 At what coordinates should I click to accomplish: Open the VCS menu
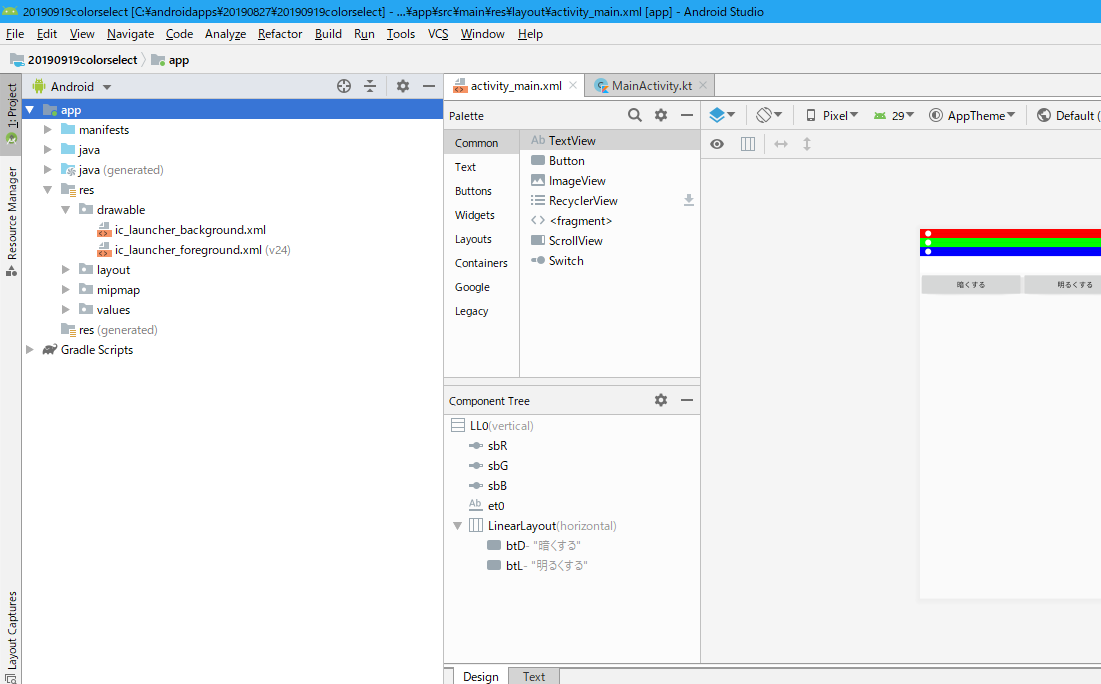click(438, 34)
